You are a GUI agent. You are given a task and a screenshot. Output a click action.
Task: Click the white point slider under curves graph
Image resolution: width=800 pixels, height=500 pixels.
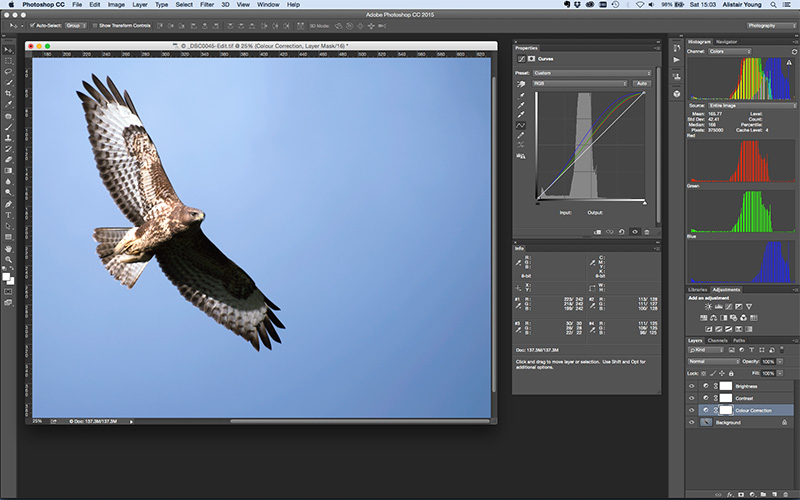[x=645, y=203]
